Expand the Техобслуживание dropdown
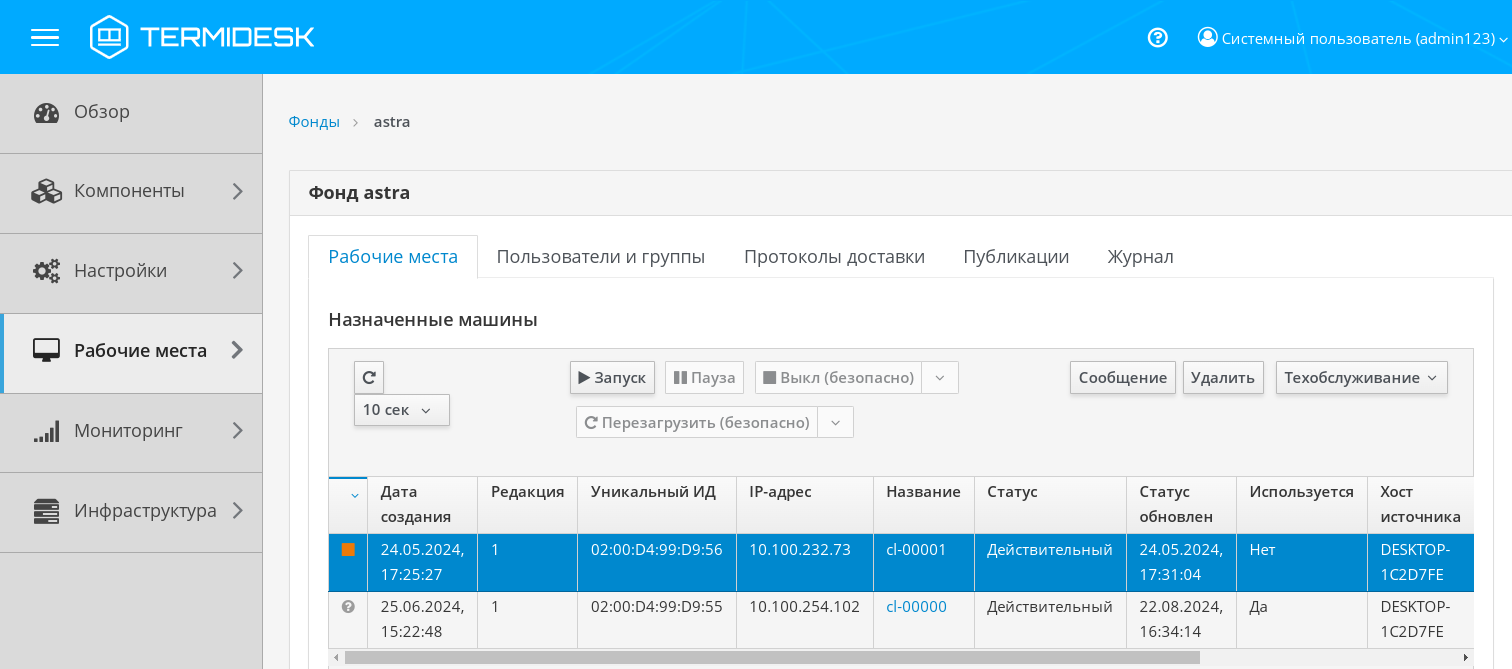1512x669 pixels. [x=1361, y=378]
